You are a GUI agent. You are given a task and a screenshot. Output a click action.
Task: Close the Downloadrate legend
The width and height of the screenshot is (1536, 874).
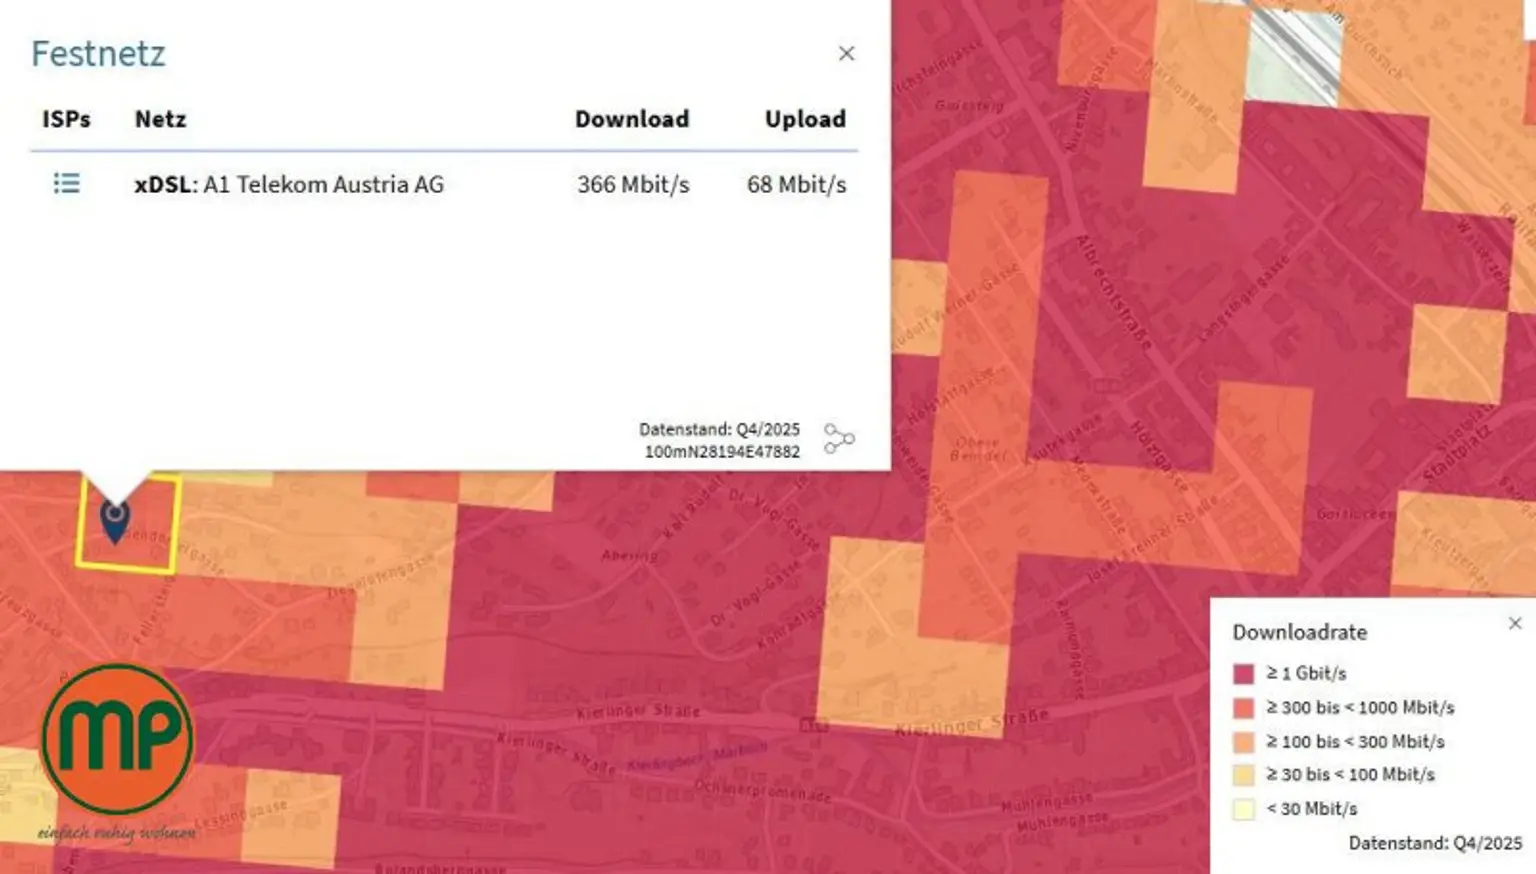point(1515,623)
